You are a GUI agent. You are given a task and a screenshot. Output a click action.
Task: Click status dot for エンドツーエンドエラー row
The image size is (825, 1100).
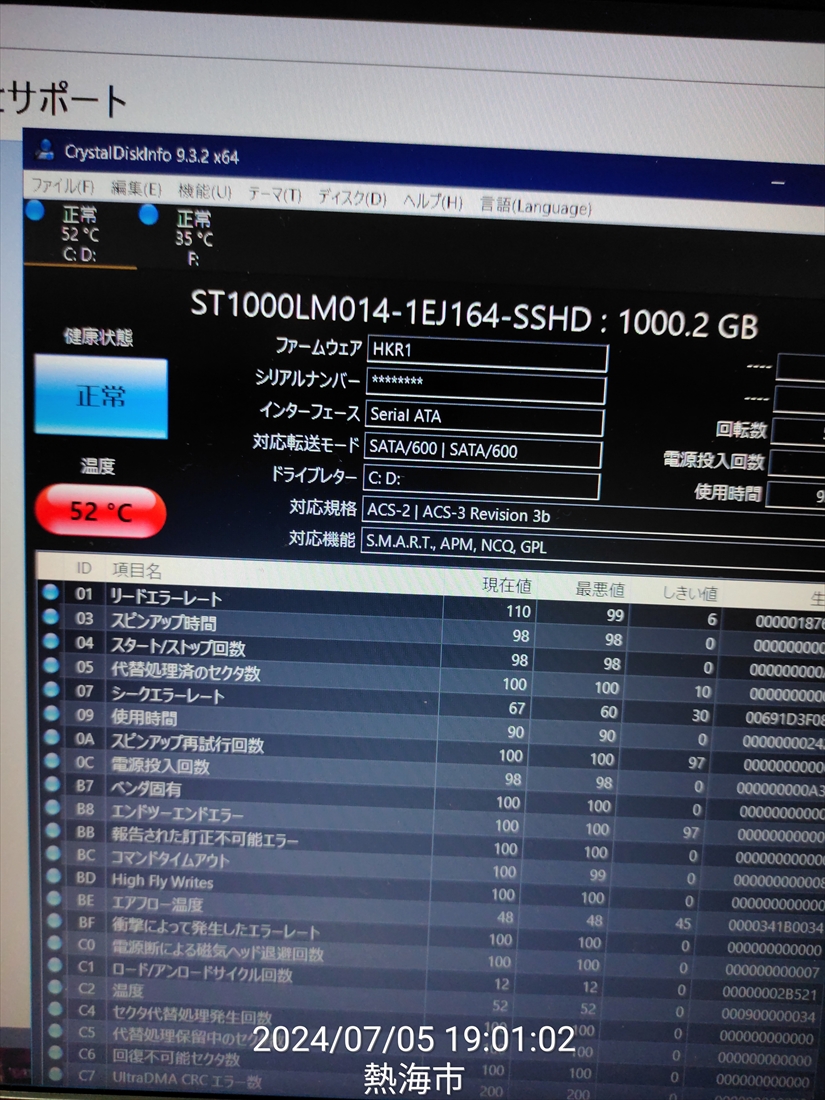click(x=53, y=807)
